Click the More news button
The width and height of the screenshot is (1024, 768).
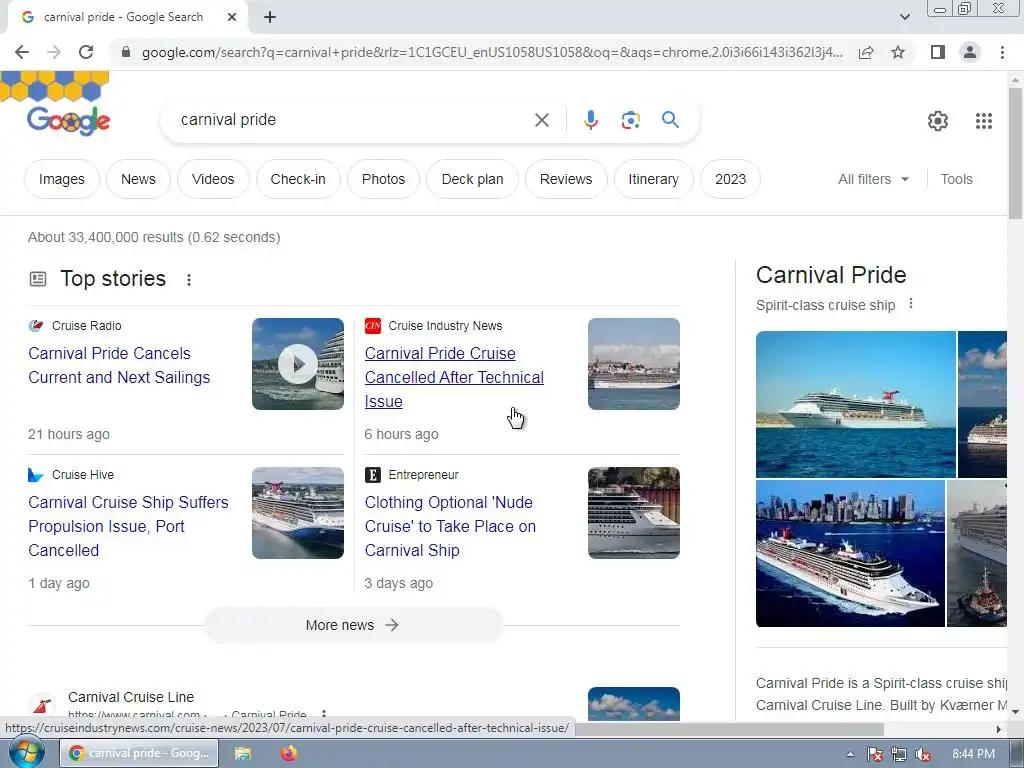353,625
